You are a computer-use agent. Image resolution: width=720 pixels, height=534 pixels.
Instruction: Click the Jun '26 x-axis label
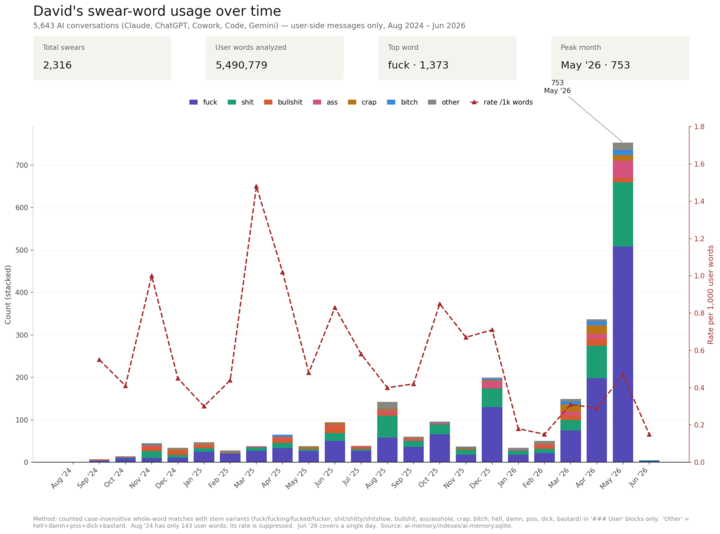coord(638,478)
